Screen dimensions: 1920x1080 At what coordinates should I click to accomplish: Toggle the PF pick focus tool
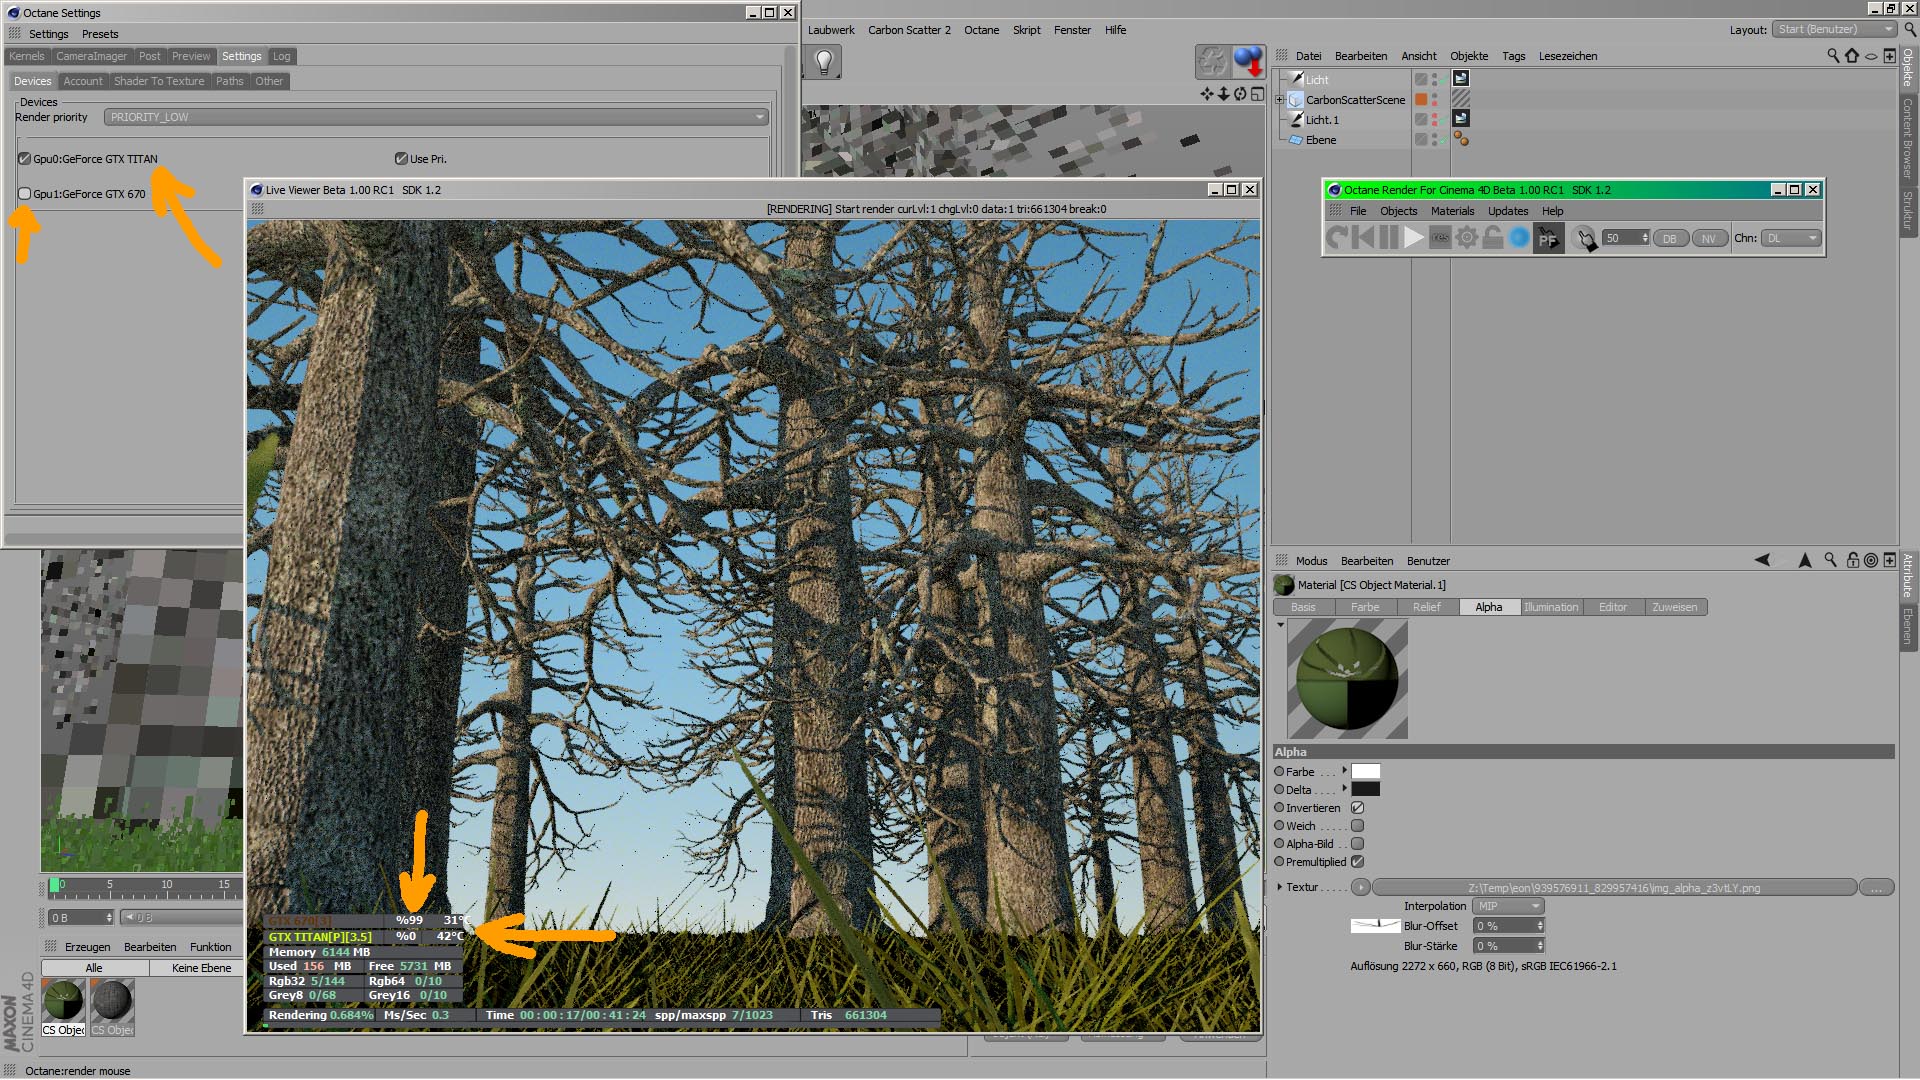point(1548,238)
